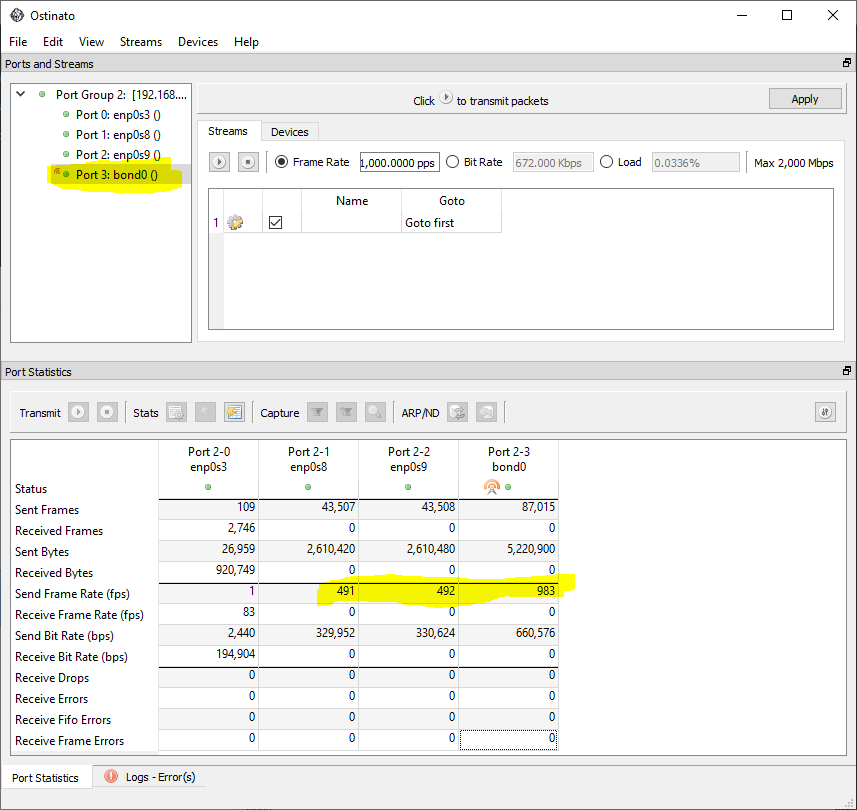This screenshot has height=810, width=857.
Task: Start transmit on selected port
Action: click(x=77, y=412)
